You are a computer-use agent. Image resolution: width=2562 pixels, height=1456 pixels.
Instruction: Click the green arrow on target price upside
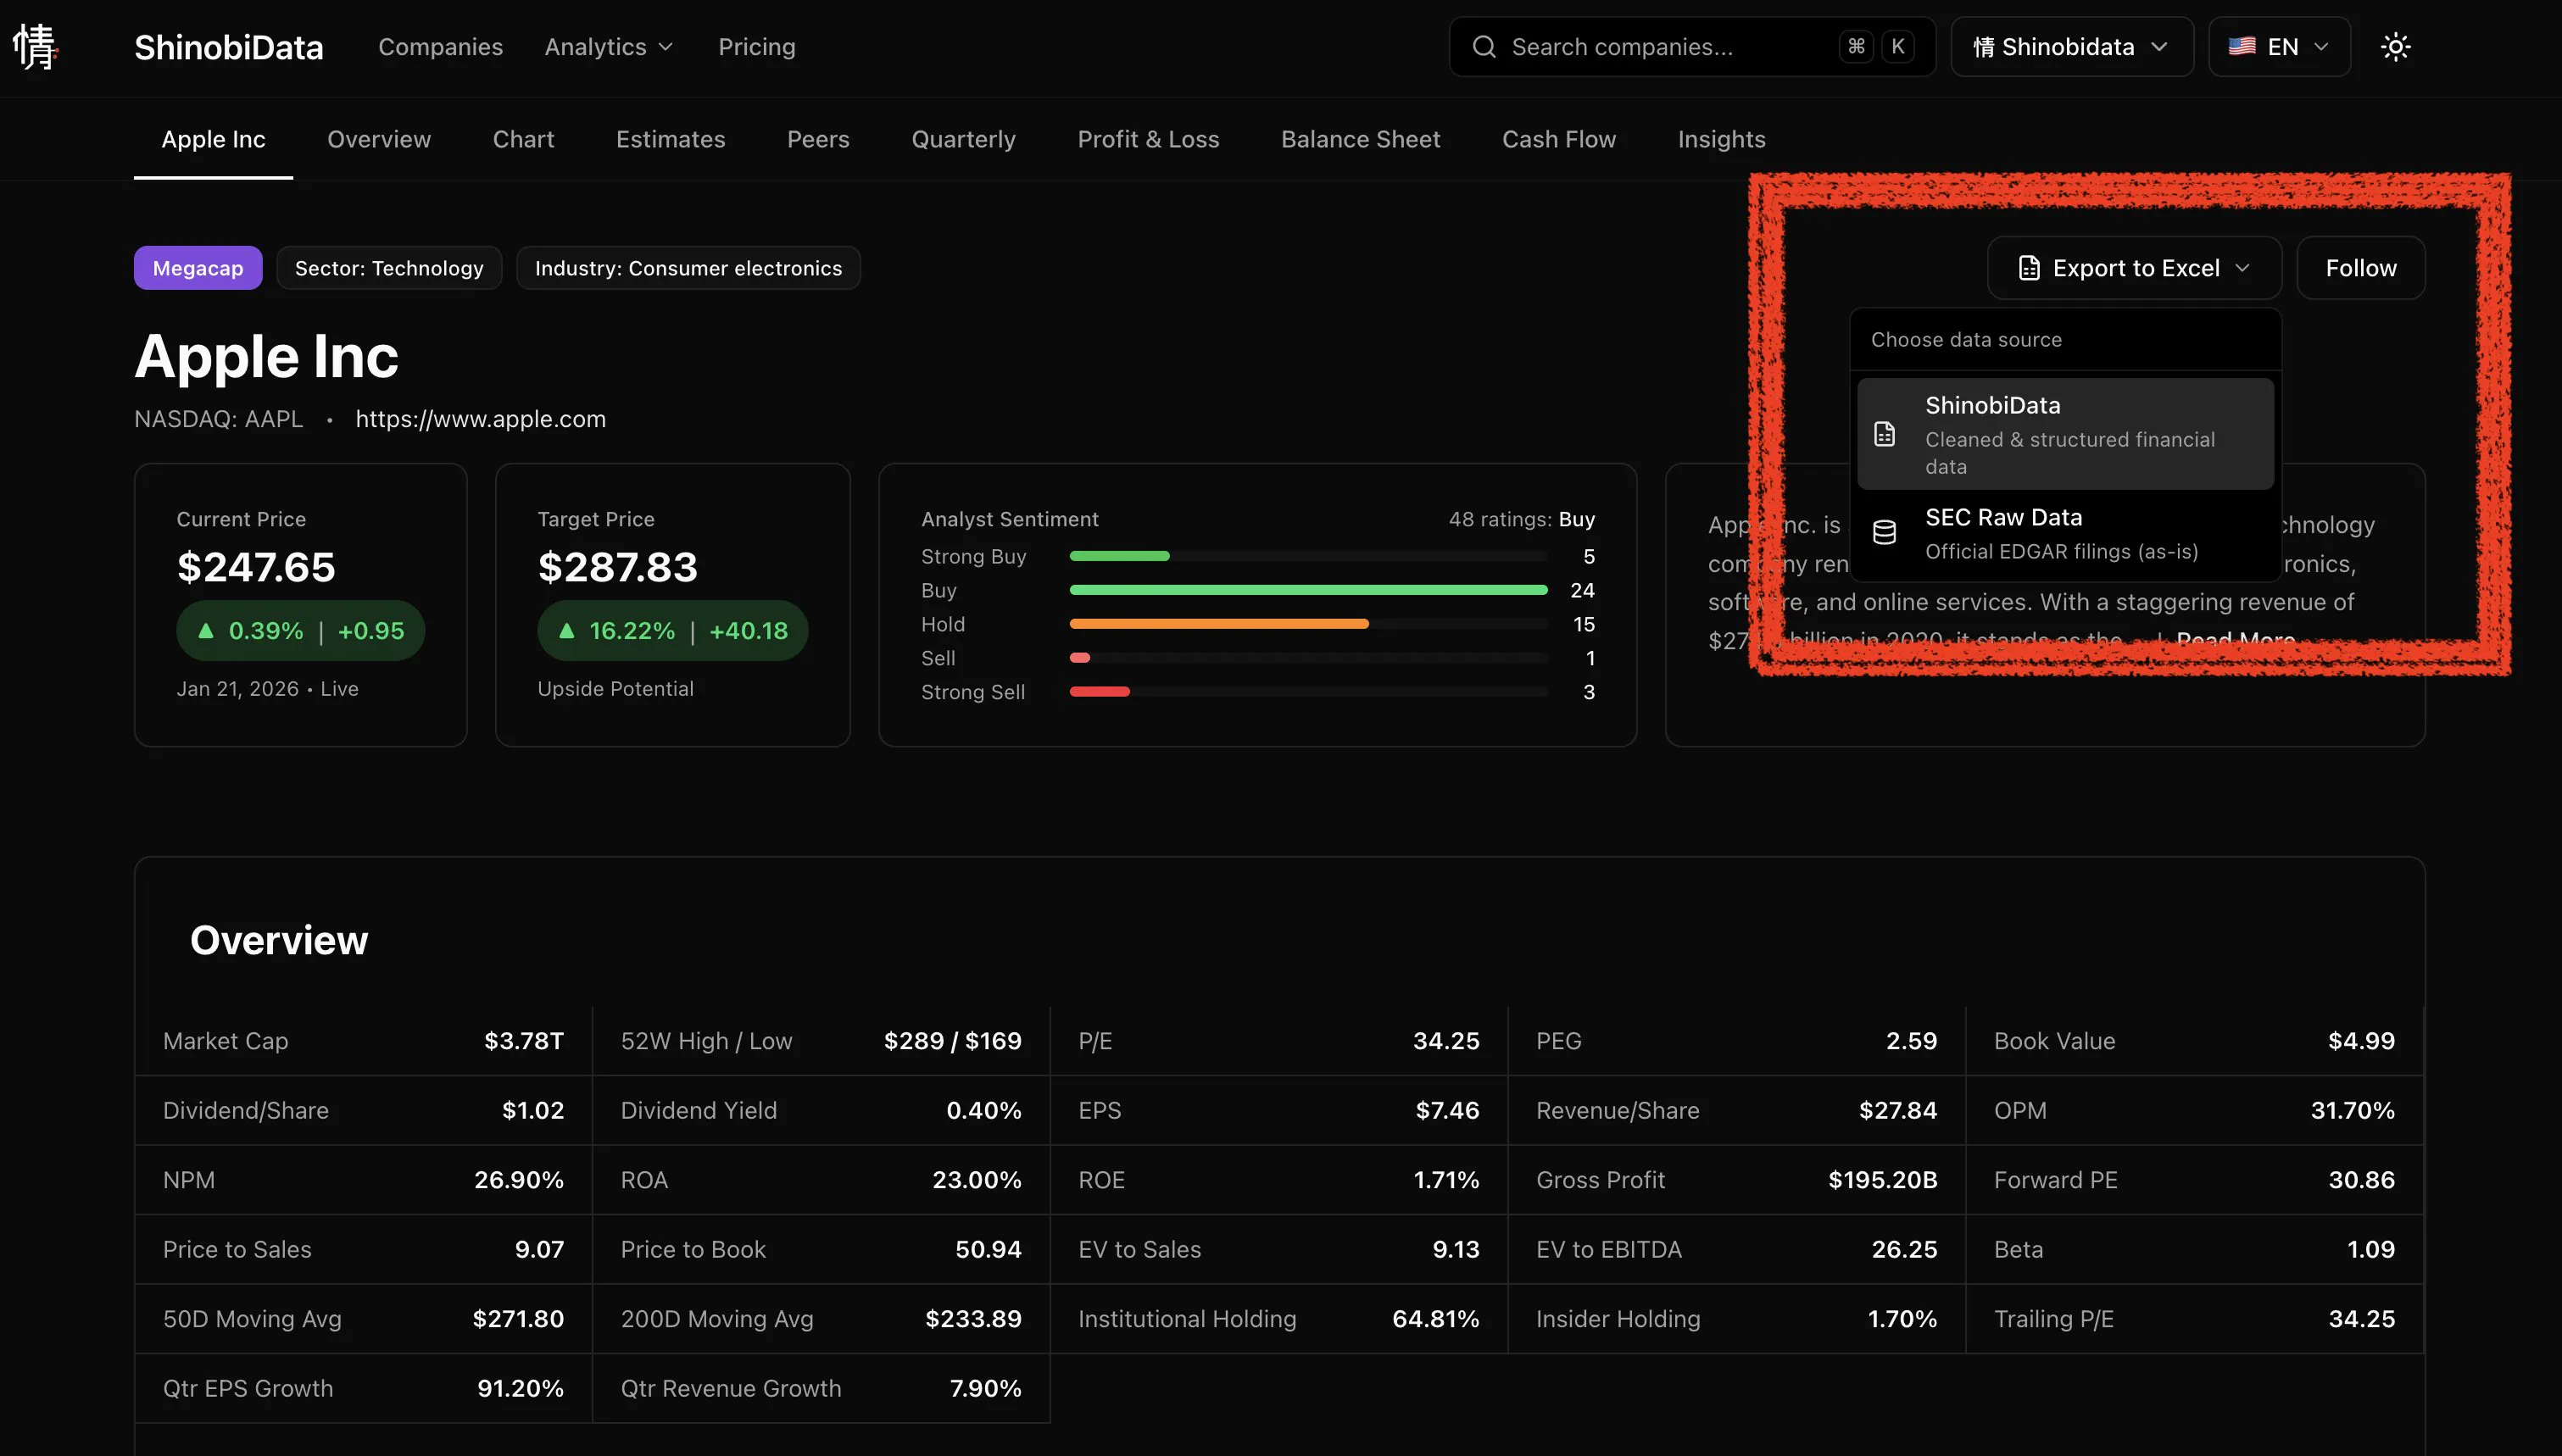pyautogui.click(x=567, y=630)
